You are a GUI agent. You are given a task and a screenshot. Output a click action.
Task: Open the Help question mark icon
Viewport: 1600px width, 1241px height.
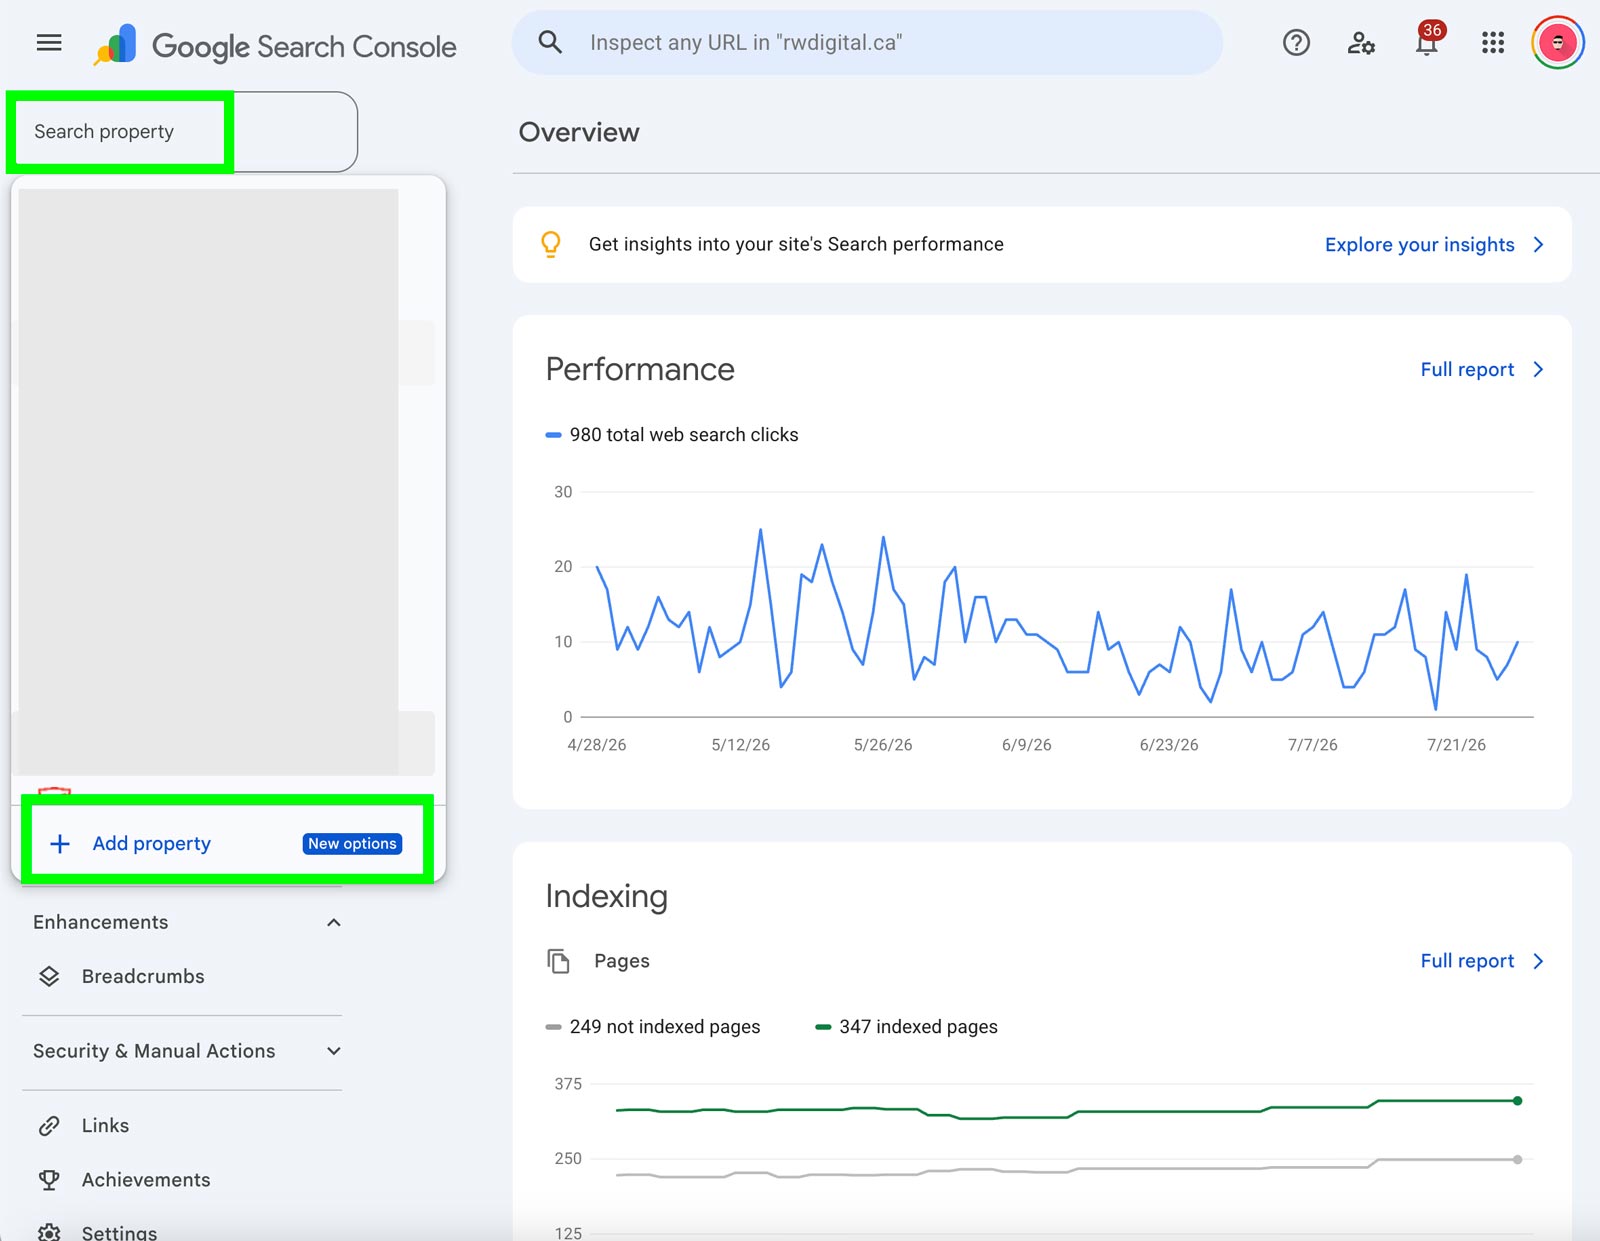coord(1296,42)
